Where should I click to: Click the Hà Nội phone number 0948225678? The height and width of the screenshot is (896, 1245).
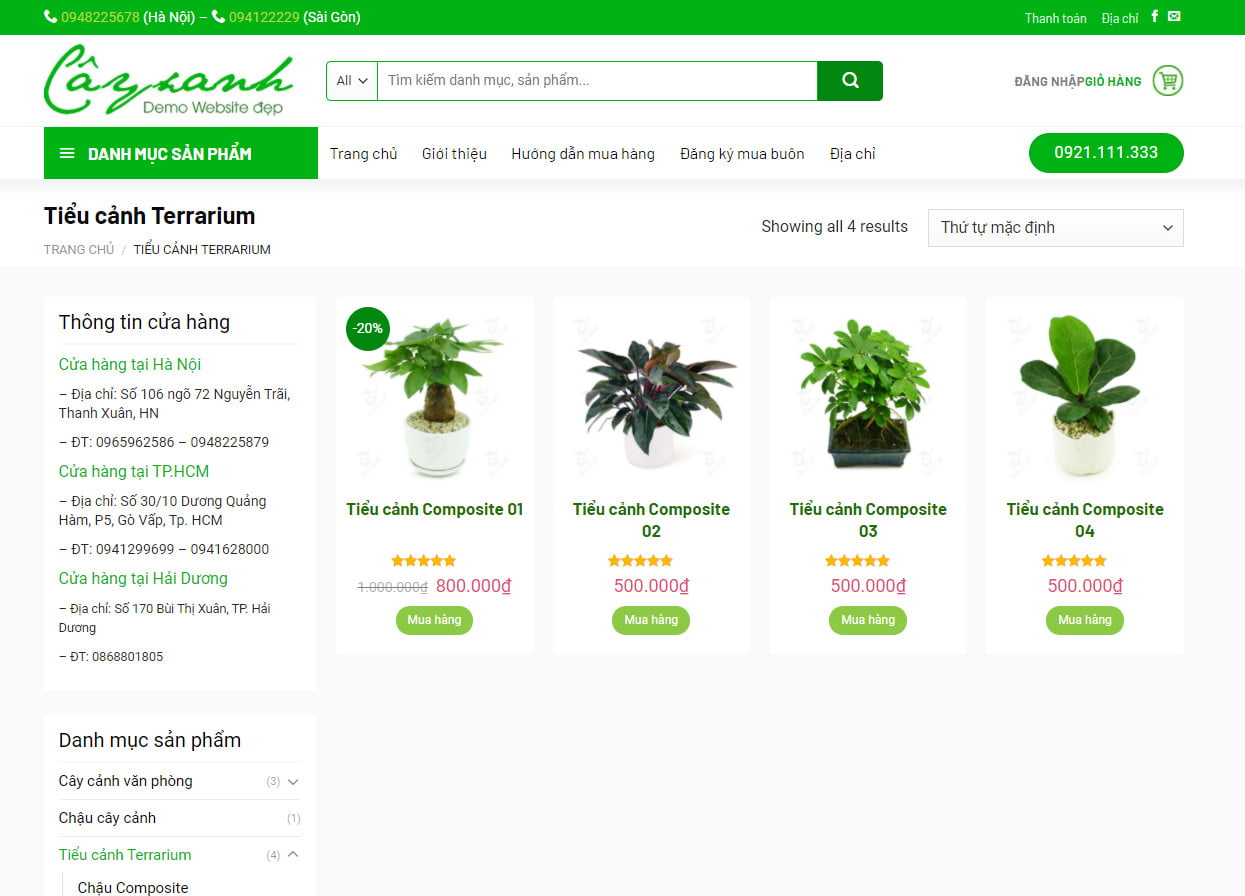[100, 17]
